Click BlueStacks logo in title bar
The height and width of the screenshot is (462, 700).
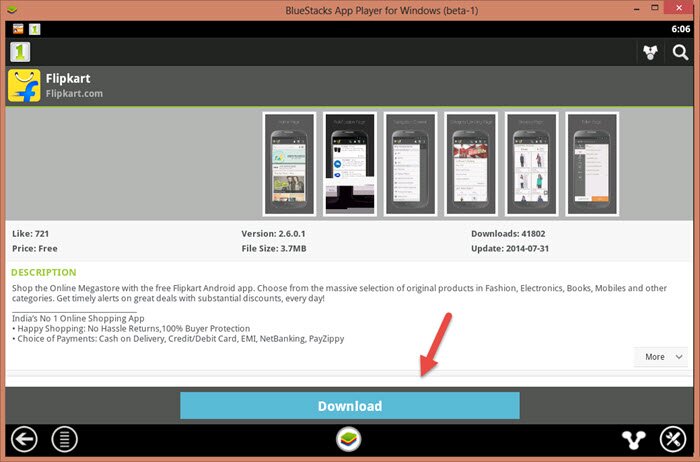[12, 9]
